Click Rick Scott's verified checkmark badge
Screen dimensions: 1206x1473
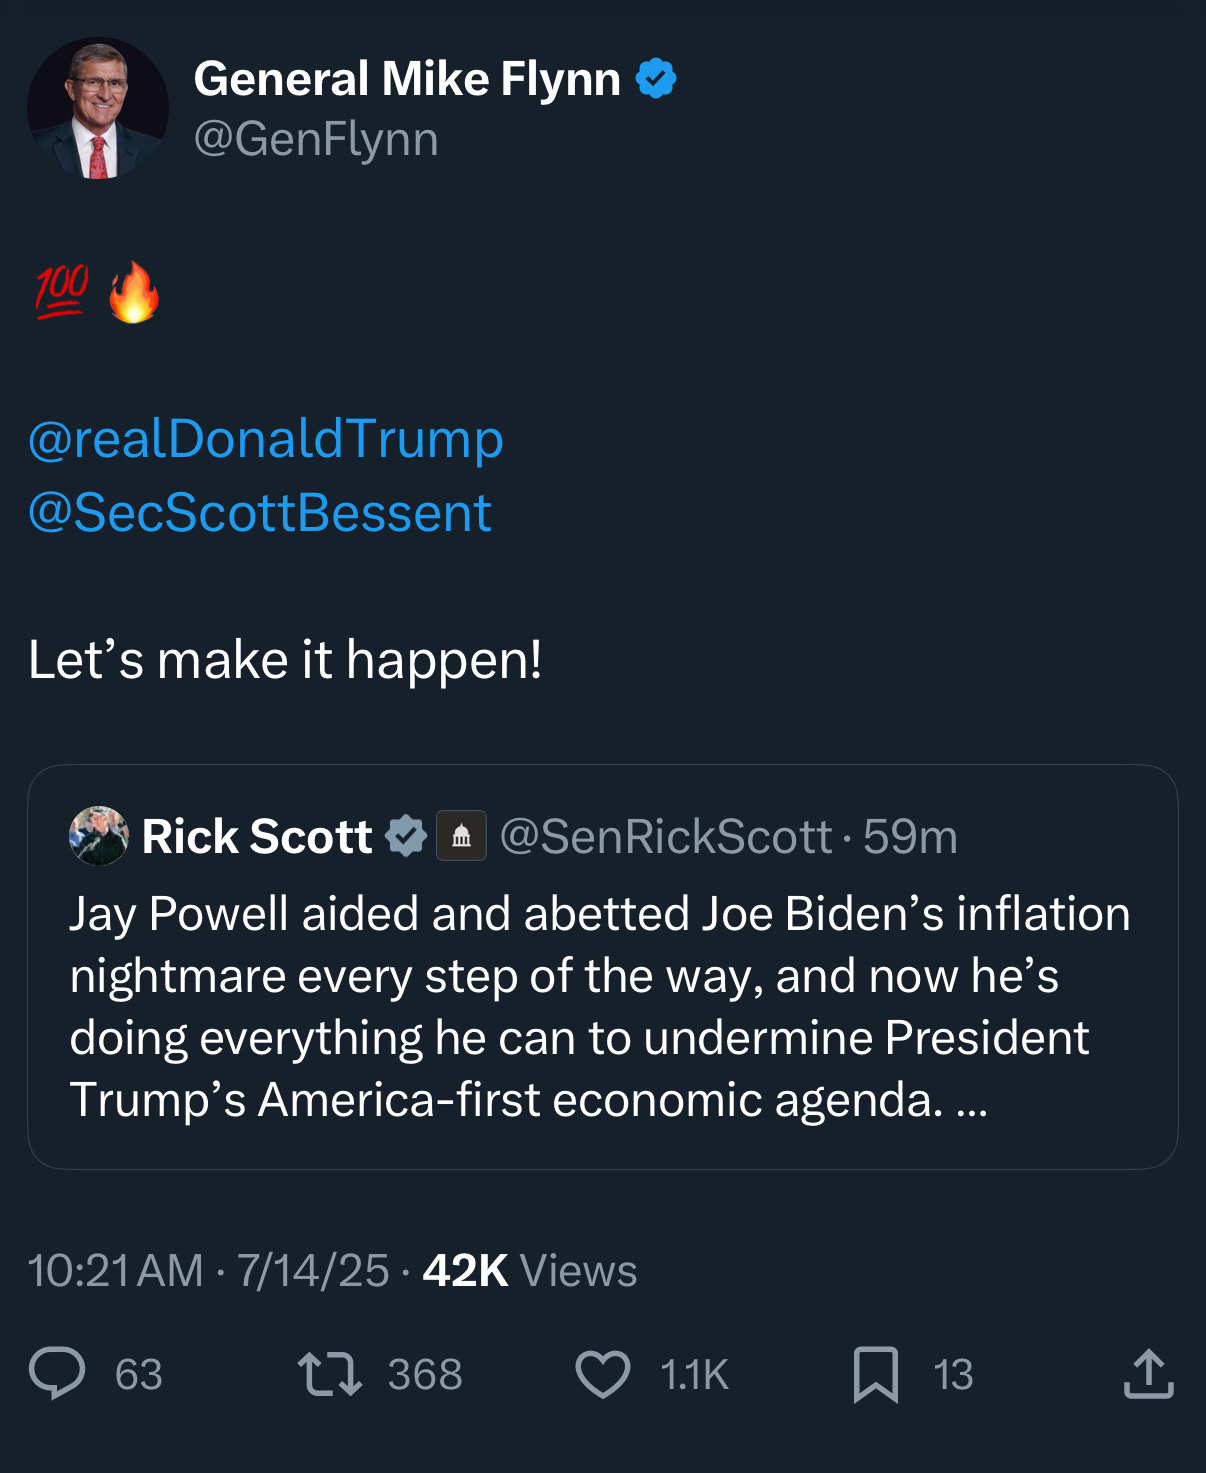407,836
